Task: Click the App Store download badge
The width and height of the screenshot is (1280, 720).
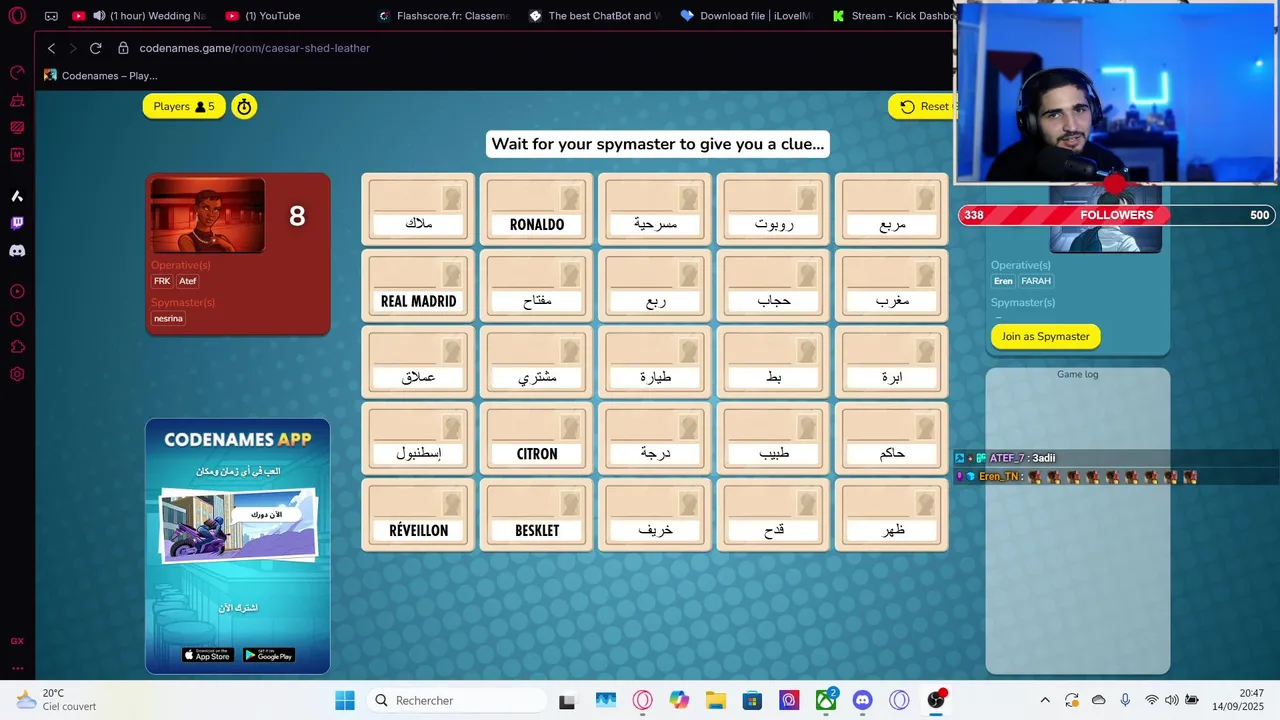Action: coord(208,655)
